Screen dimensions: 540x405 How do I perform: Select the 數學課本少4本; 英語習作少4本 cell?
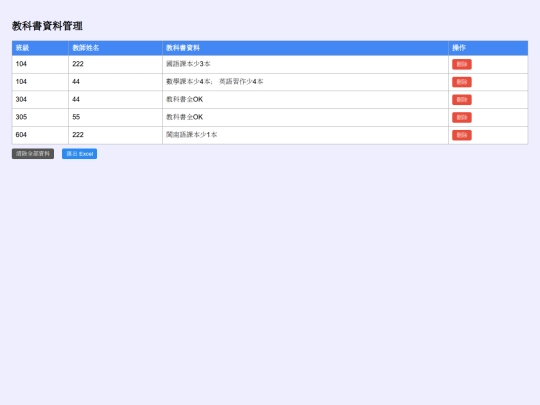point(305,82)
